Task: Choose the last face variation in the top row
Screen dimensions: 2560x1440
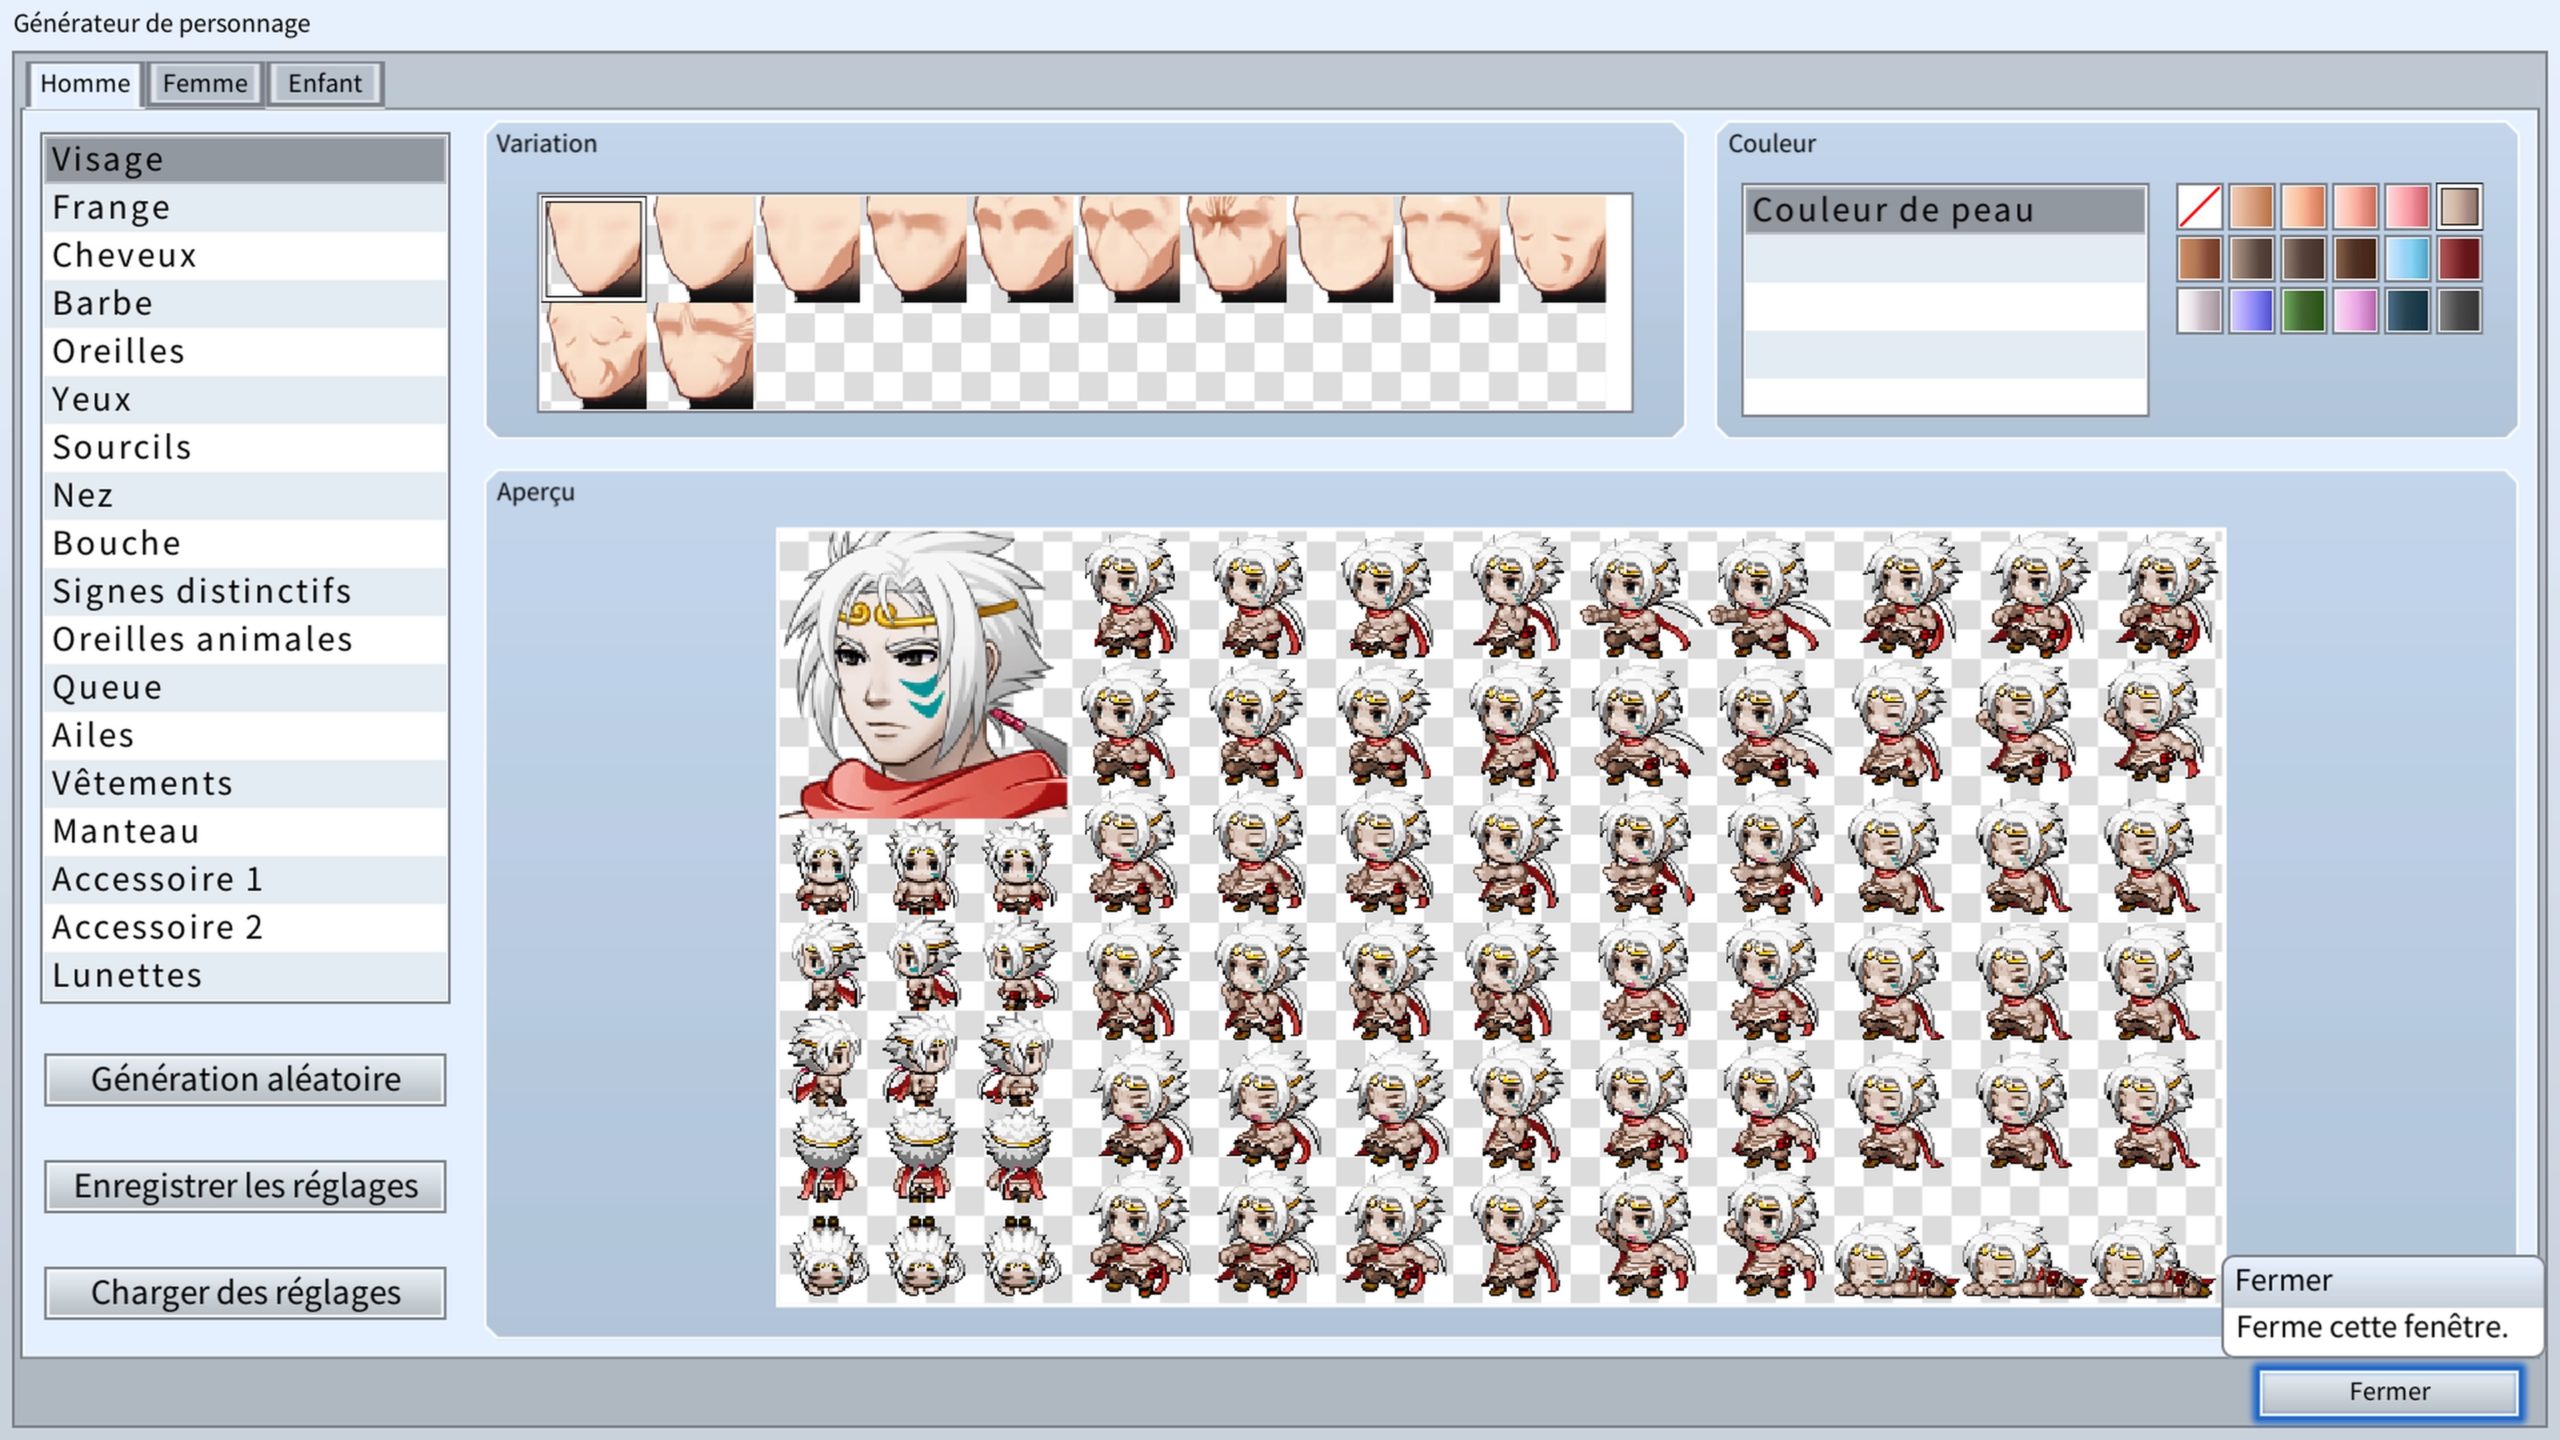Action: coord(1557,248)
